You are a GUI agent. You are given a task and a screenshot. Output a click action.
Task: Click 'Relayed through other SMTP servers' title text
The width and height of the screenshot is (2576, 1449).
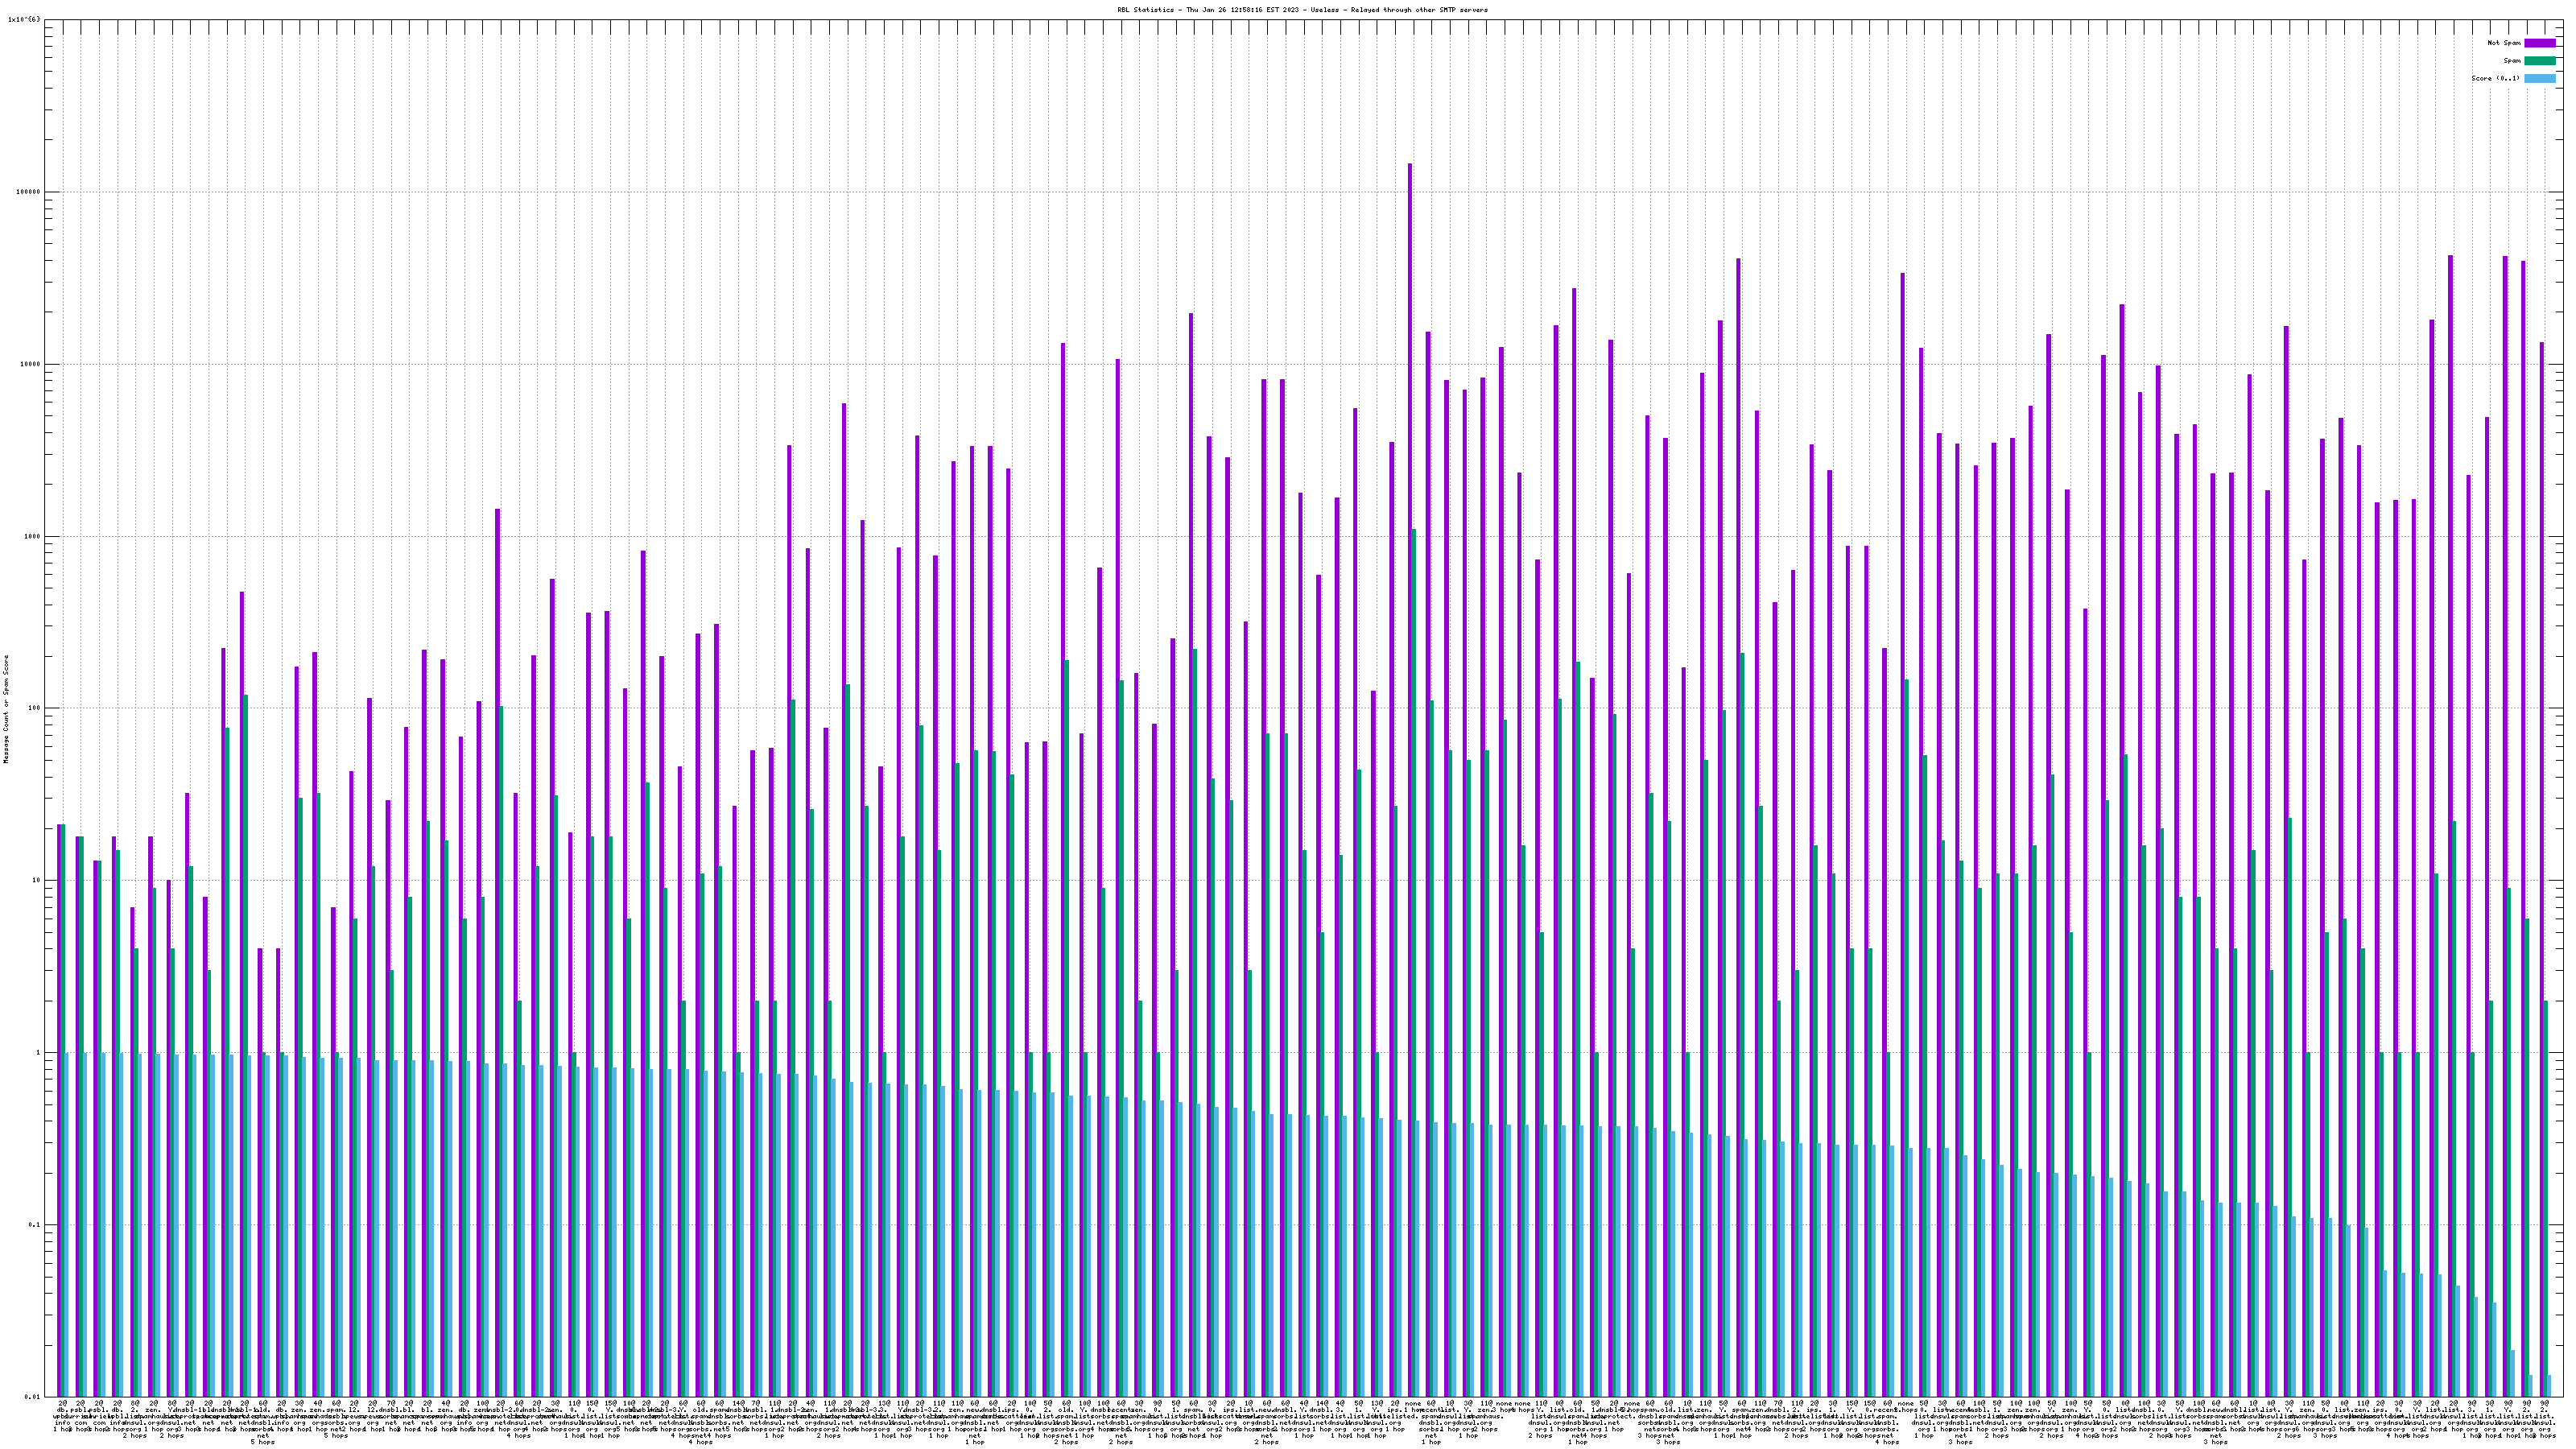tap(1422, 10)
